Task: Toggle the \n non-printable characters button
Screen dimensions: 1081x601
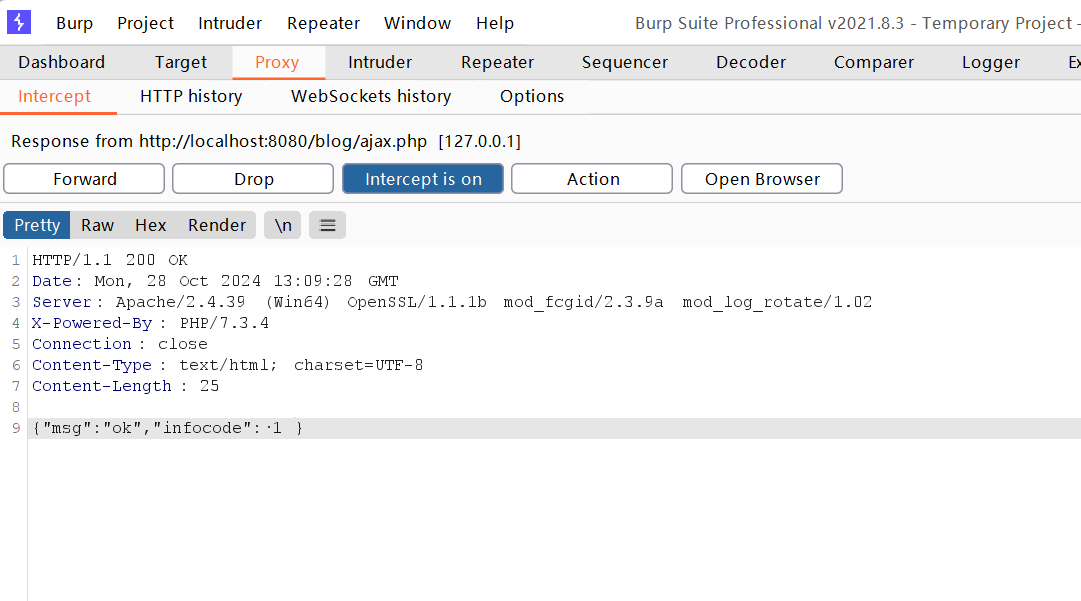Action: coord(283,225)
